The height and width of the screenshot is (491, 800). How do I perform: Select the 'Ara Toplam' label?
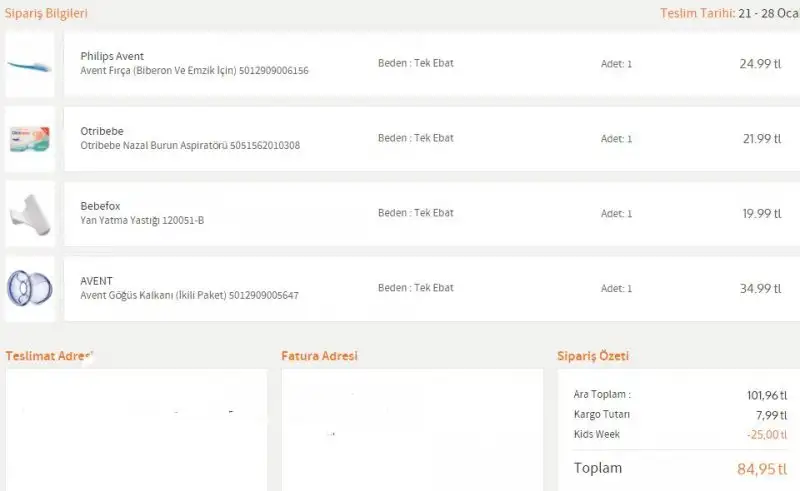(602, 395)
